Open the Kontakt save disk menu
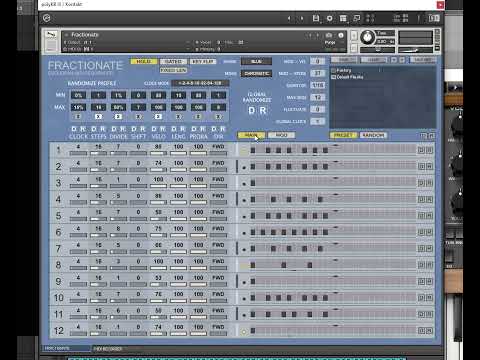Viewport: 480px width, 360px height. pyautogui.click(x=316, y=18)
